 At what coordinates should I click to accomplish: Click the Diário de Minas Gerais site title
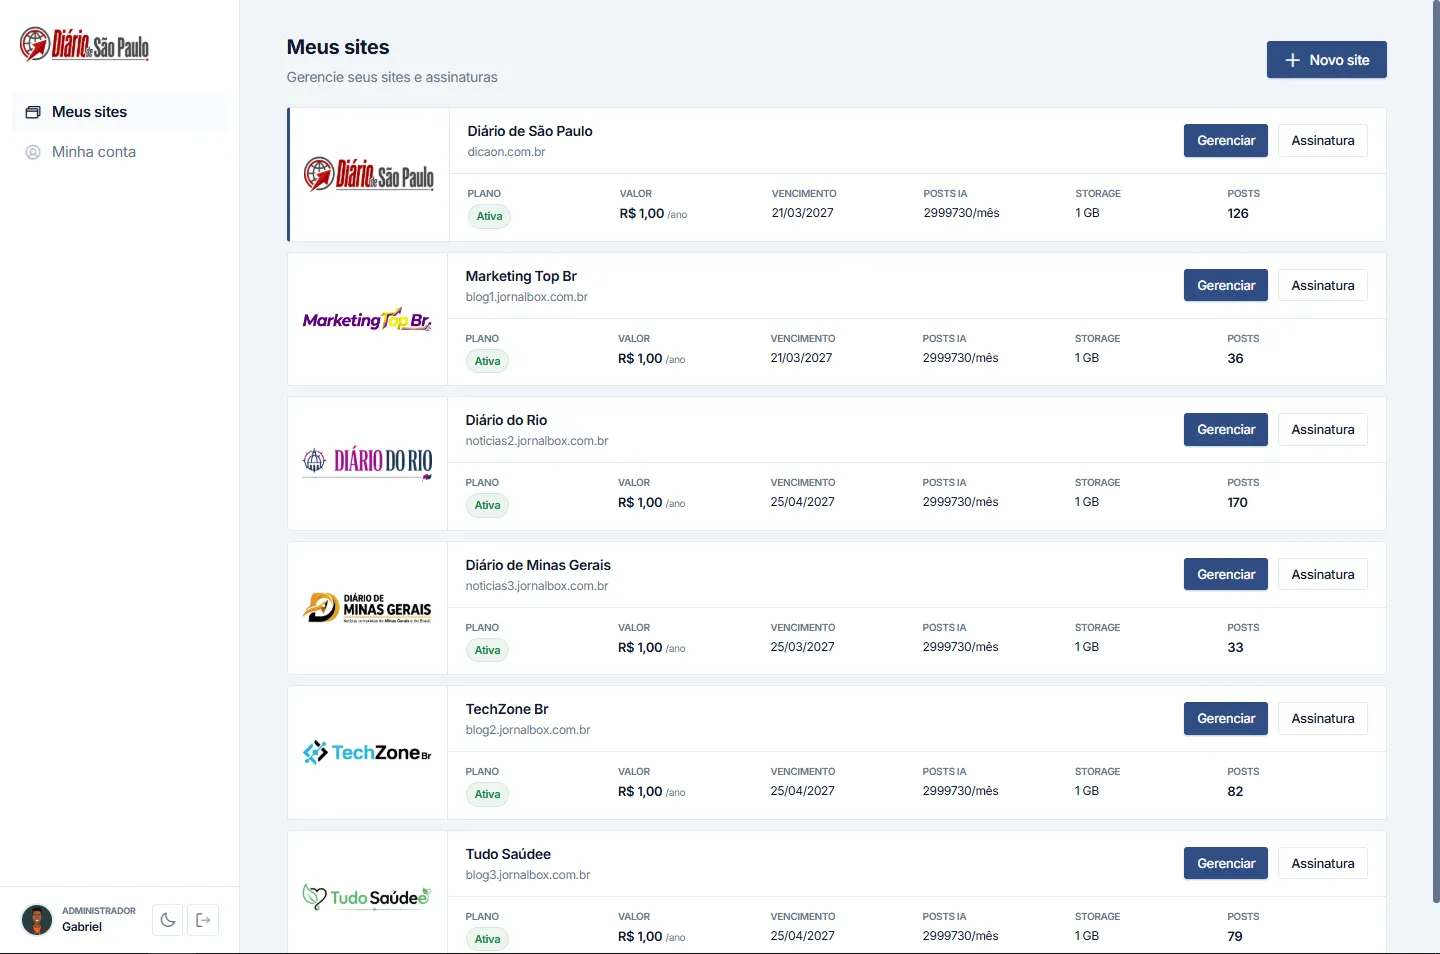point(538,565)
